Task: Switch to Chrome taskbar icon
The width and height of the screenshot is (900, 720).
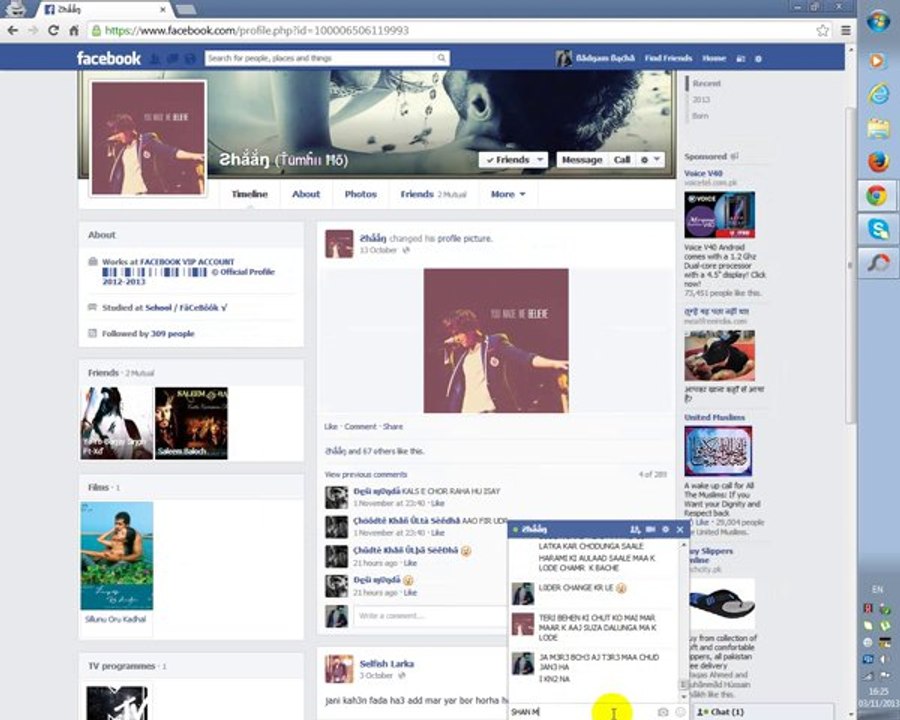Action: point(876,196)
